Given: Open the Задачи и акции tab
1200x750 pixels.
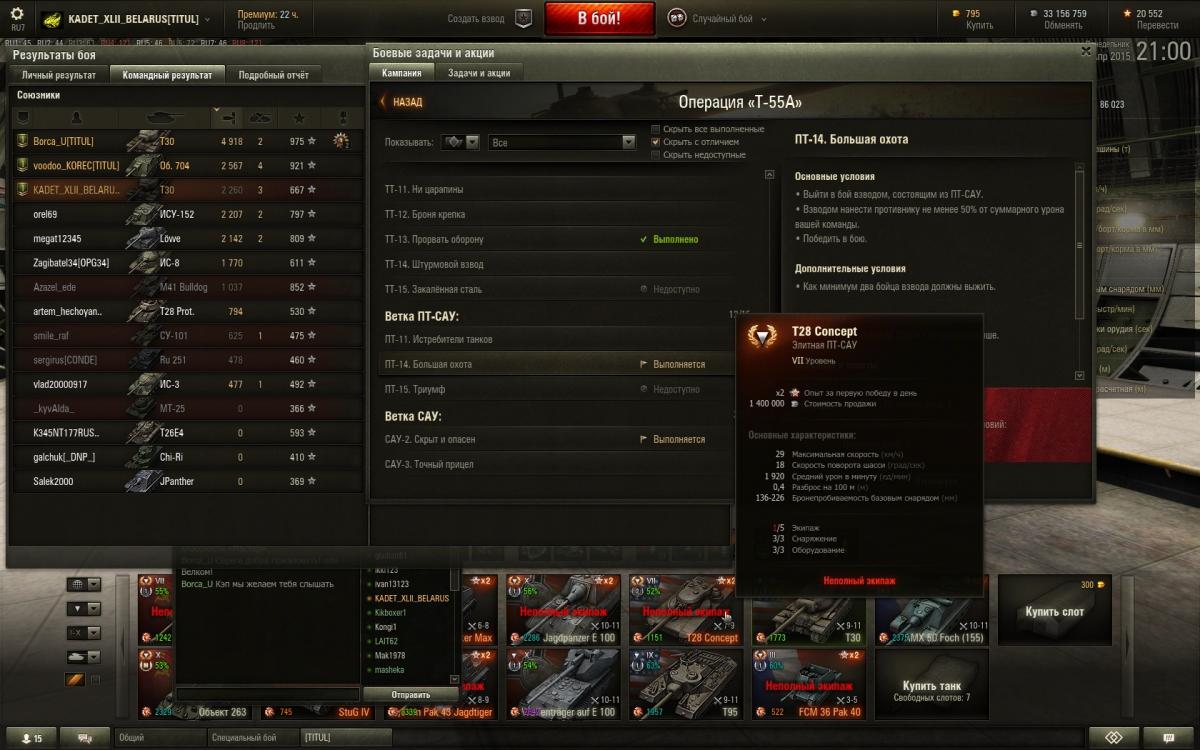Looking at the screenshot, I should tap(478, 73).
